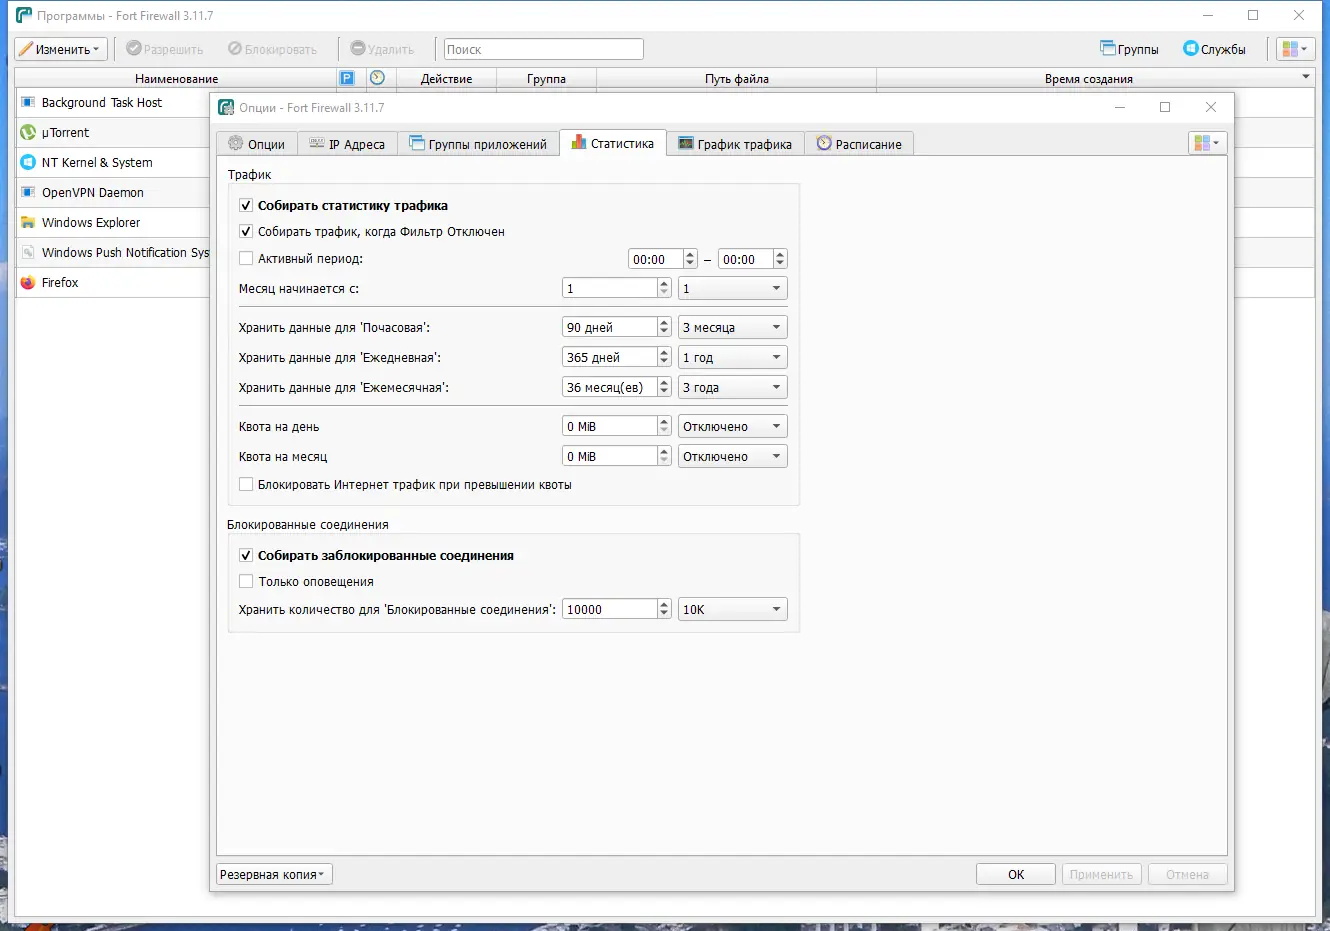Switch to the 'График трафика' tab
Viewport: 1330px width, 931px height.
(735, 144)
